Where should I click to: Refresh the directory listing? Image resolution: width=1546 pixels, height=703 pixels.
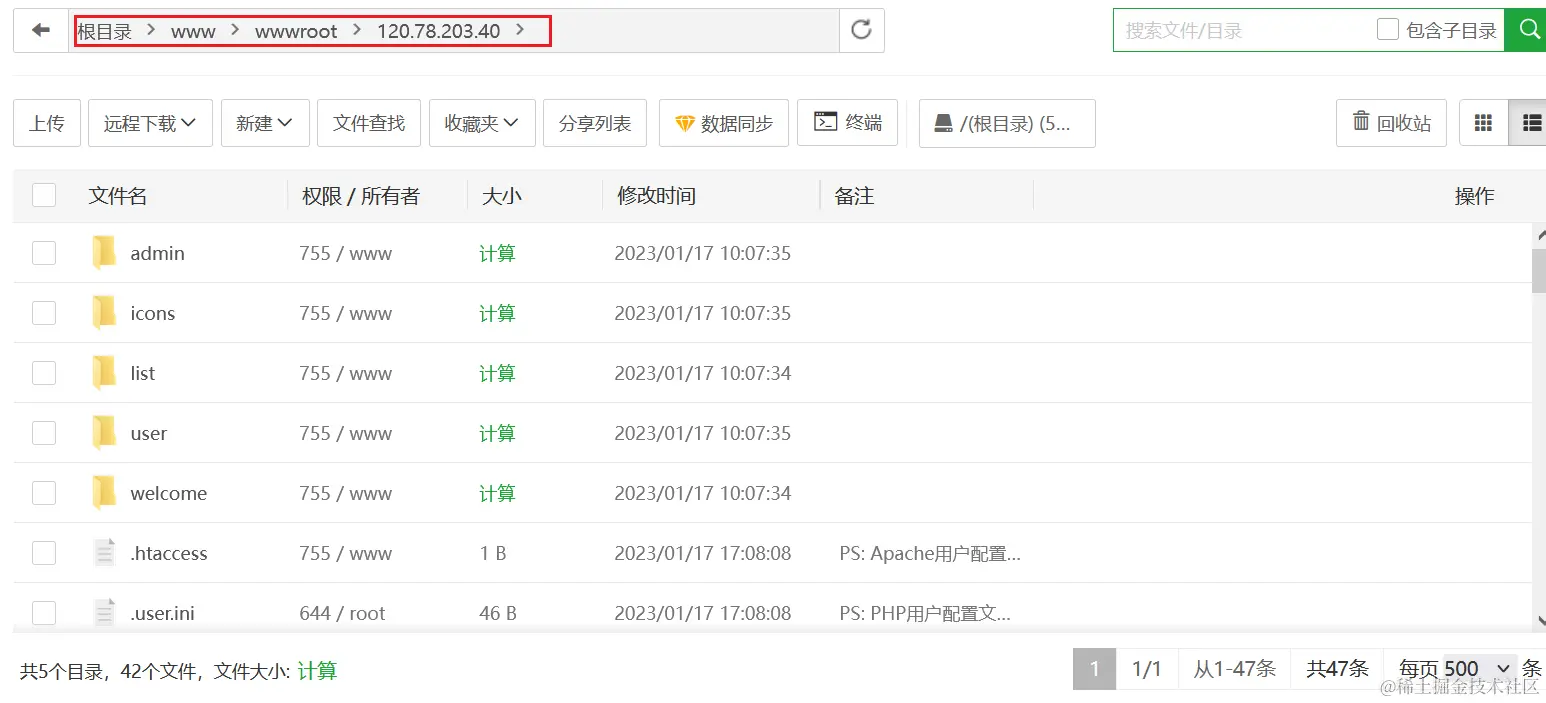(861, 31)
